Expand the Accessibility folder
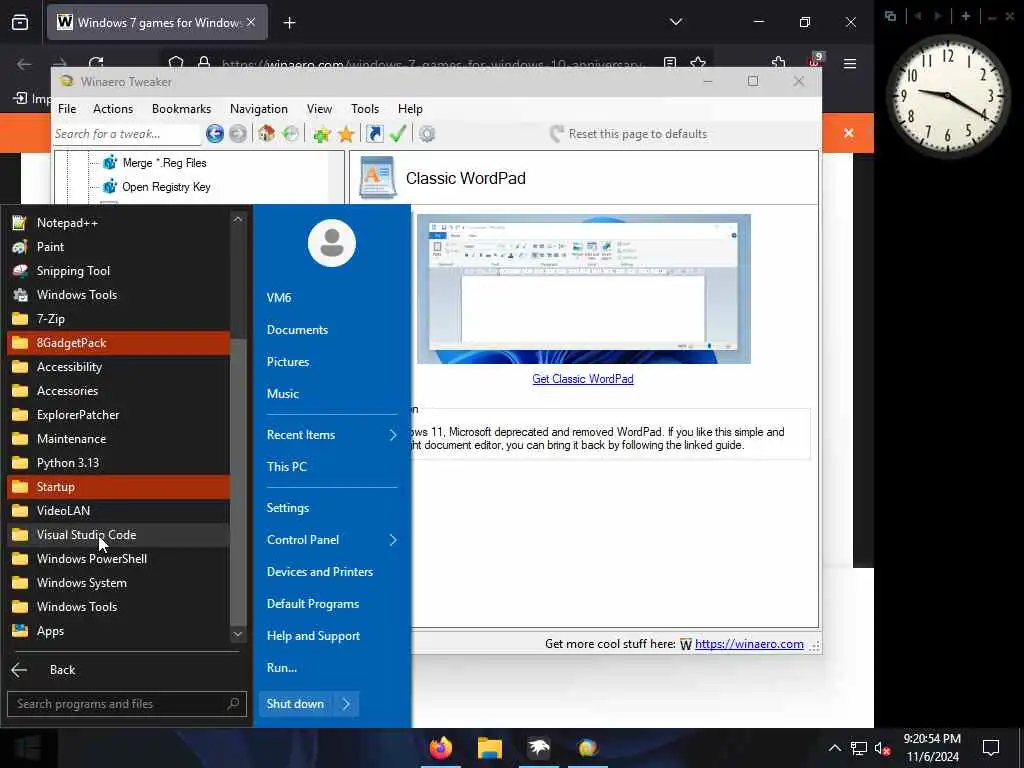The height and width of the screenshot is (768, 1024). [x=118, y=367]
